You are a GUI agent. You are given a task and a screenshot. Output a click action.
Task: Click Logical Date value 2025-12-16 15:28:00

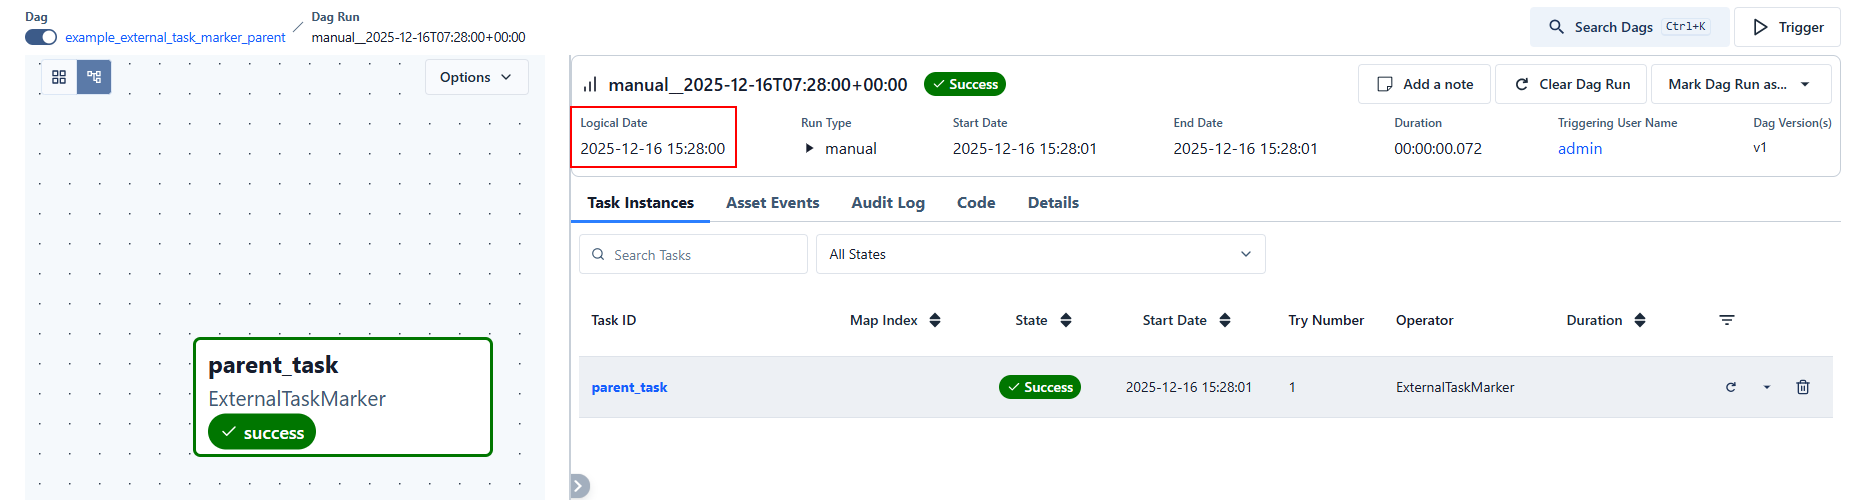652,148
